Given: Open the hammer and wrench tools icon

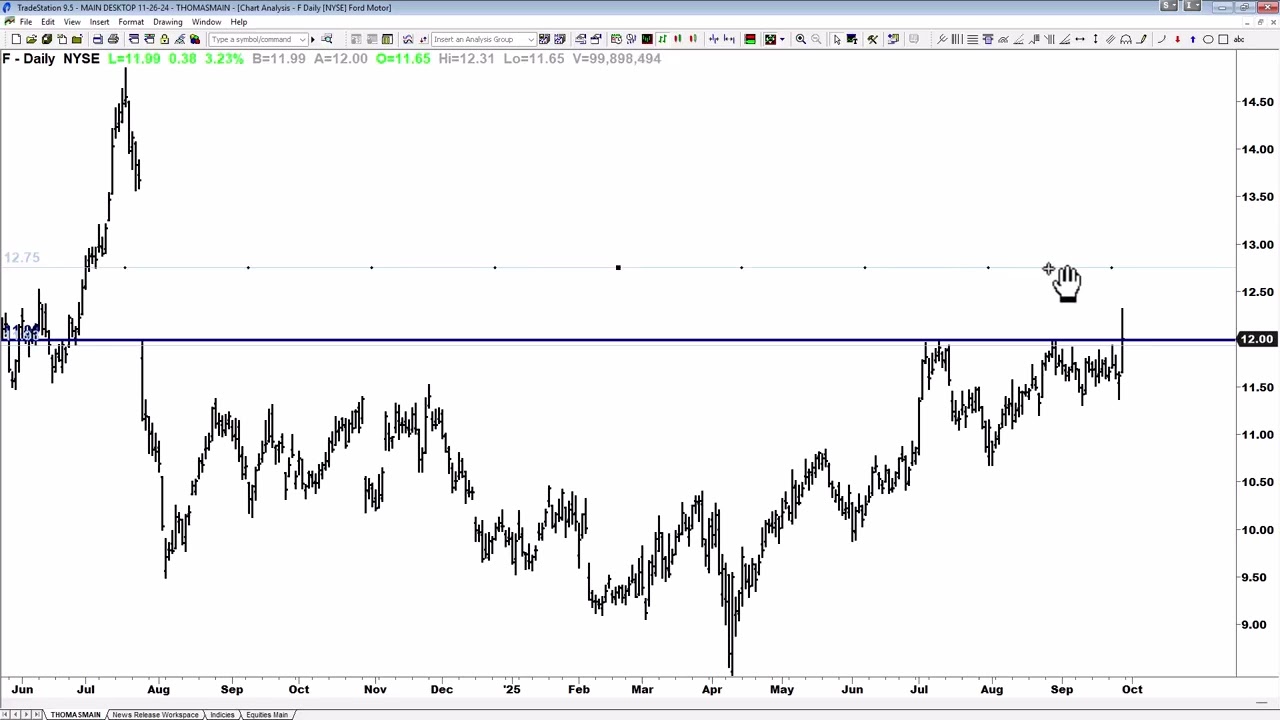Looking at the screenshot, I should pos(872,39).
